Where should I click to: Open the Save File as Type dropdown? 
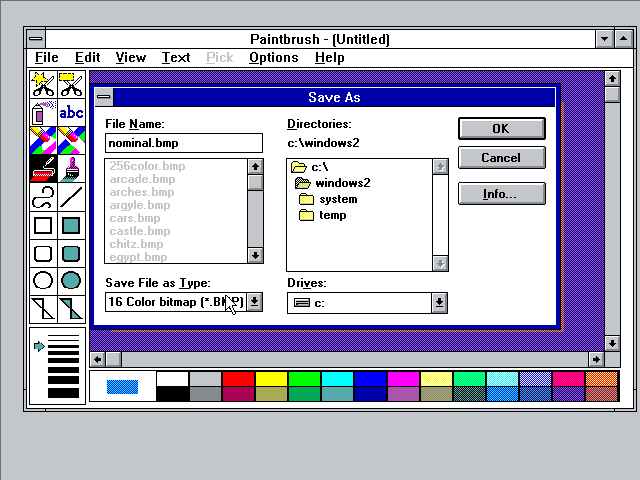254,302
